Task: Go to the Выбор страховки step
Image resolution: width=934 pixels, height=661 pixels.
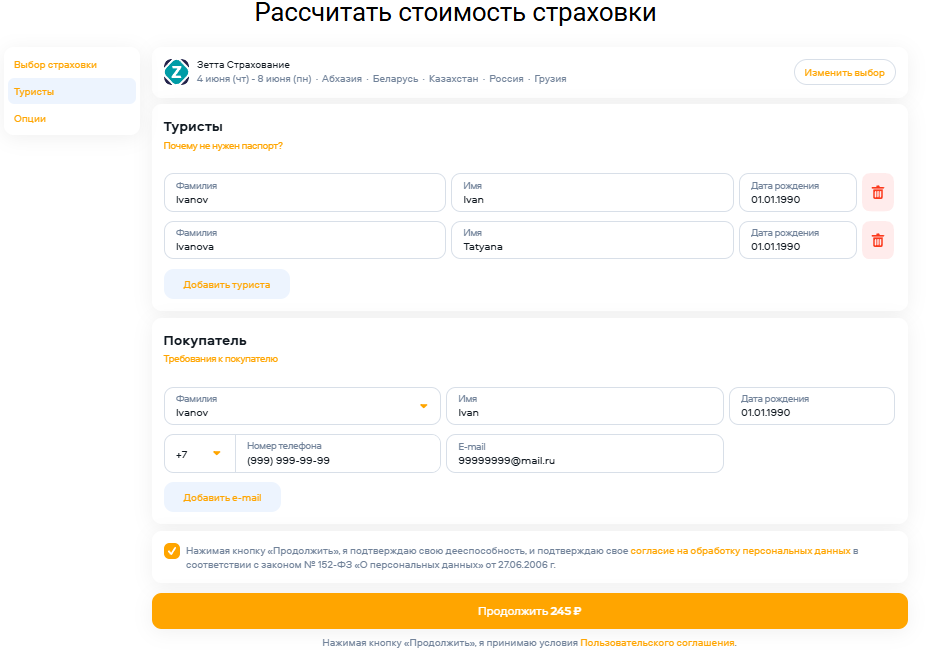Action: (56, 65)
